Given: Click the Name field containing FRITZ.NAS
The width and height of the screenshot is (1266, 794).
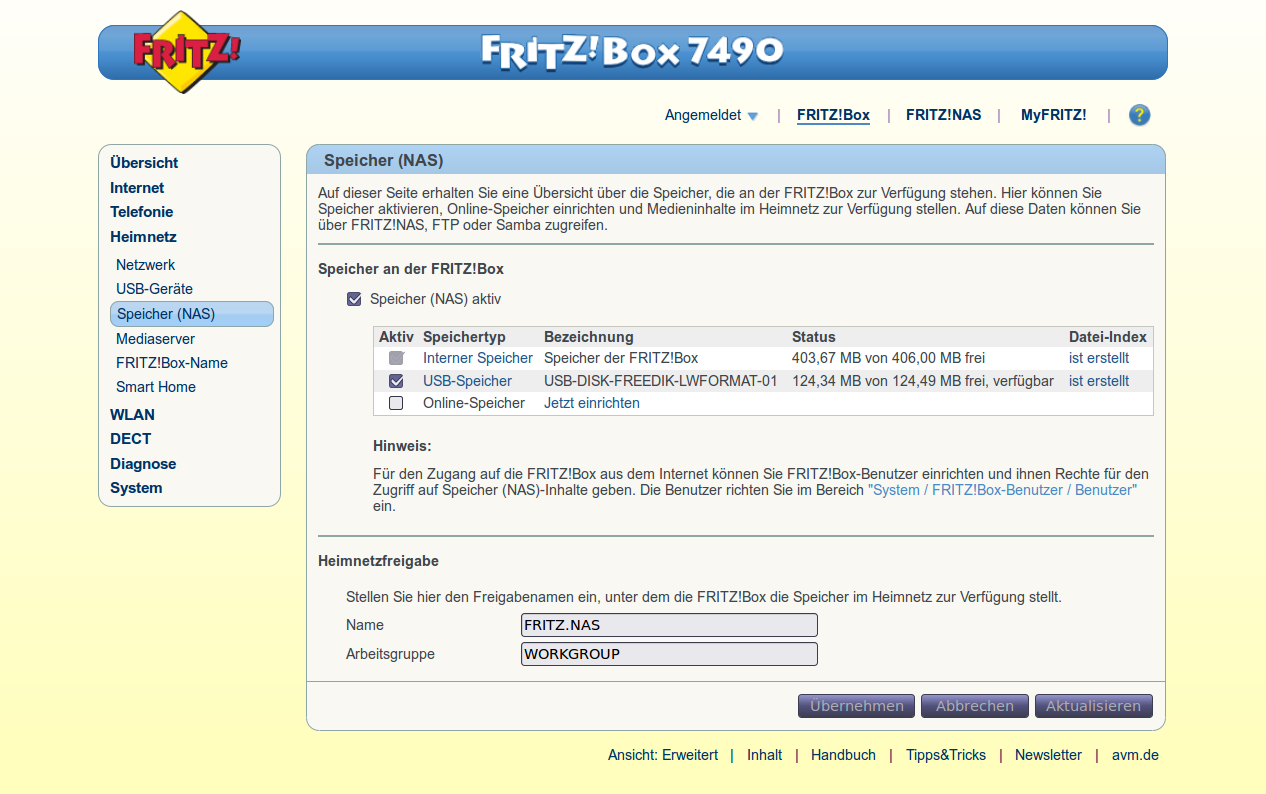Looking at the screenshot, I should [669, 625].
